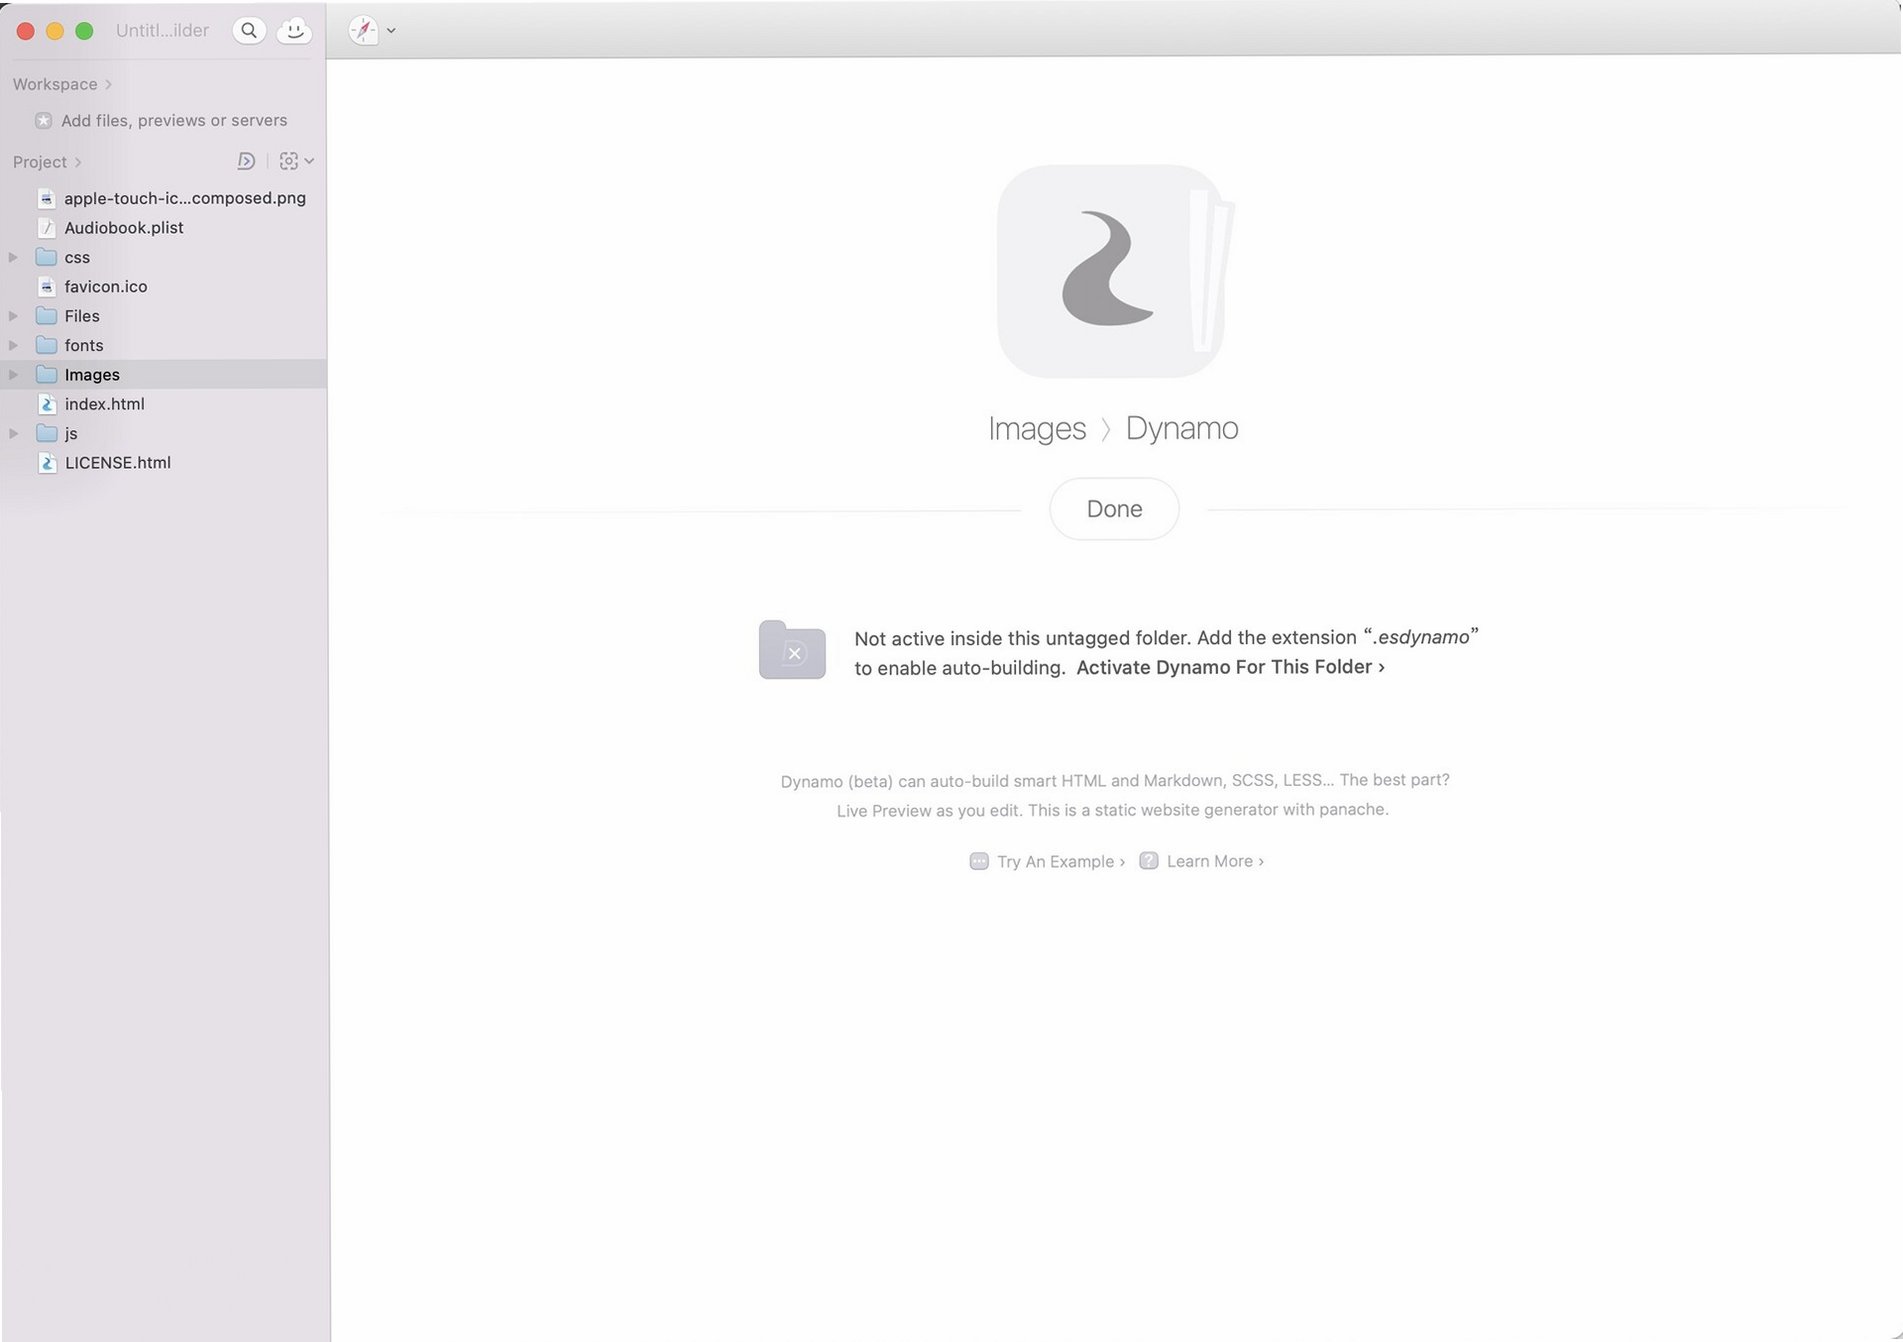This screenshot has height=1342, width=1903.
Task: Click the LICENSE.html file icon
Action: 46,462
